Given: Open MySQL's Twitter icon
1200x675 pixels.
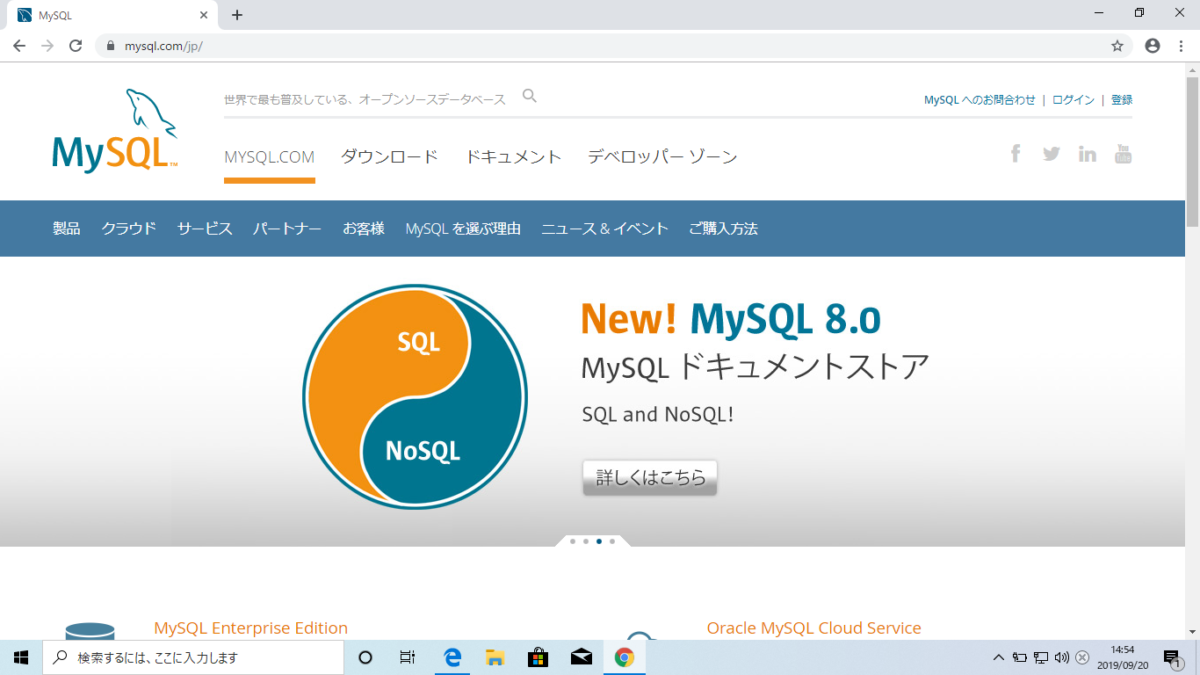Looking at the screenshot, I should [x=1051, y=152].
